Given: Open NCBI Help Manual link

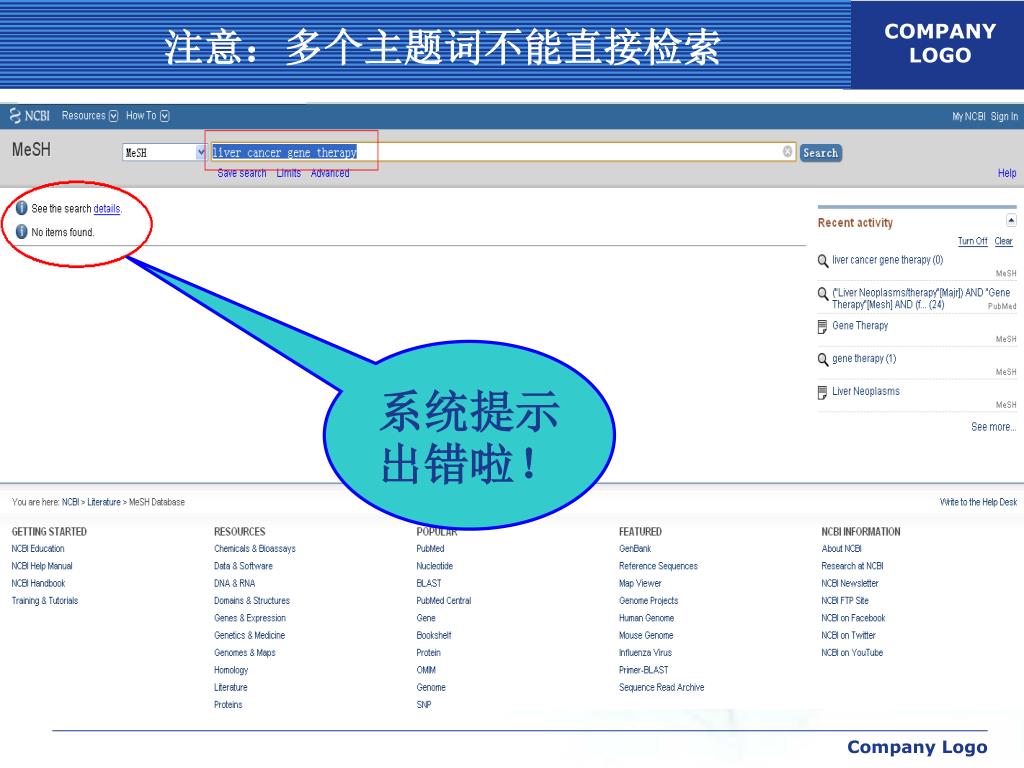Looking at the screenshot, I should 42,566.
